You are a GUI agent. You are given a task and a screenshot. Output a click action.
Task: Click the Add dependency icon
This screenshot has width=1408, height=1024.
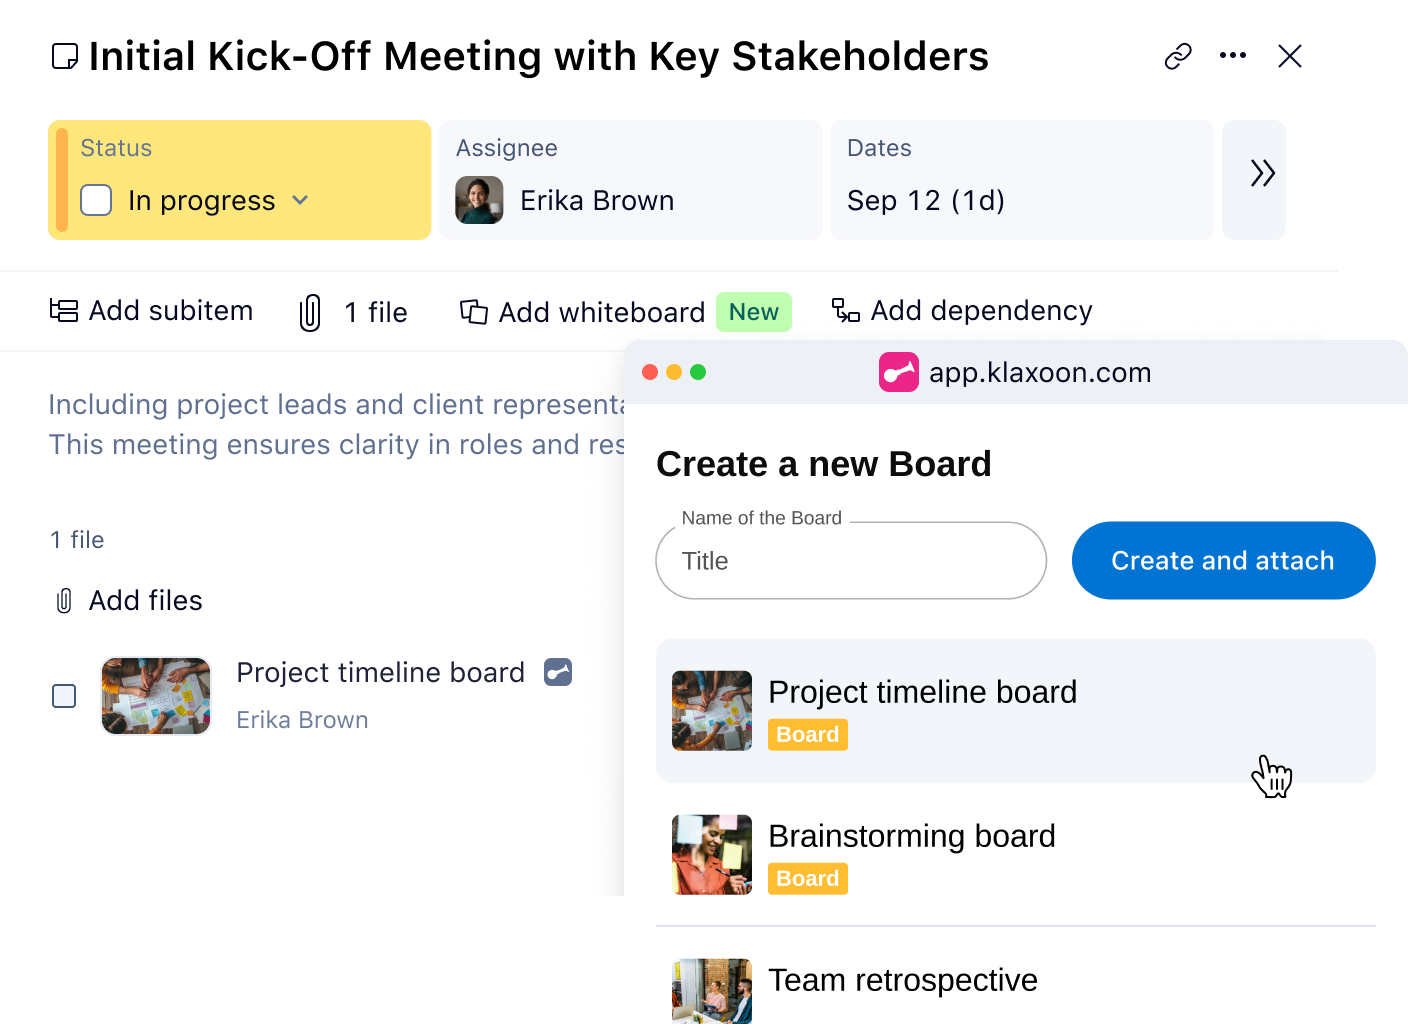(845, 311)
